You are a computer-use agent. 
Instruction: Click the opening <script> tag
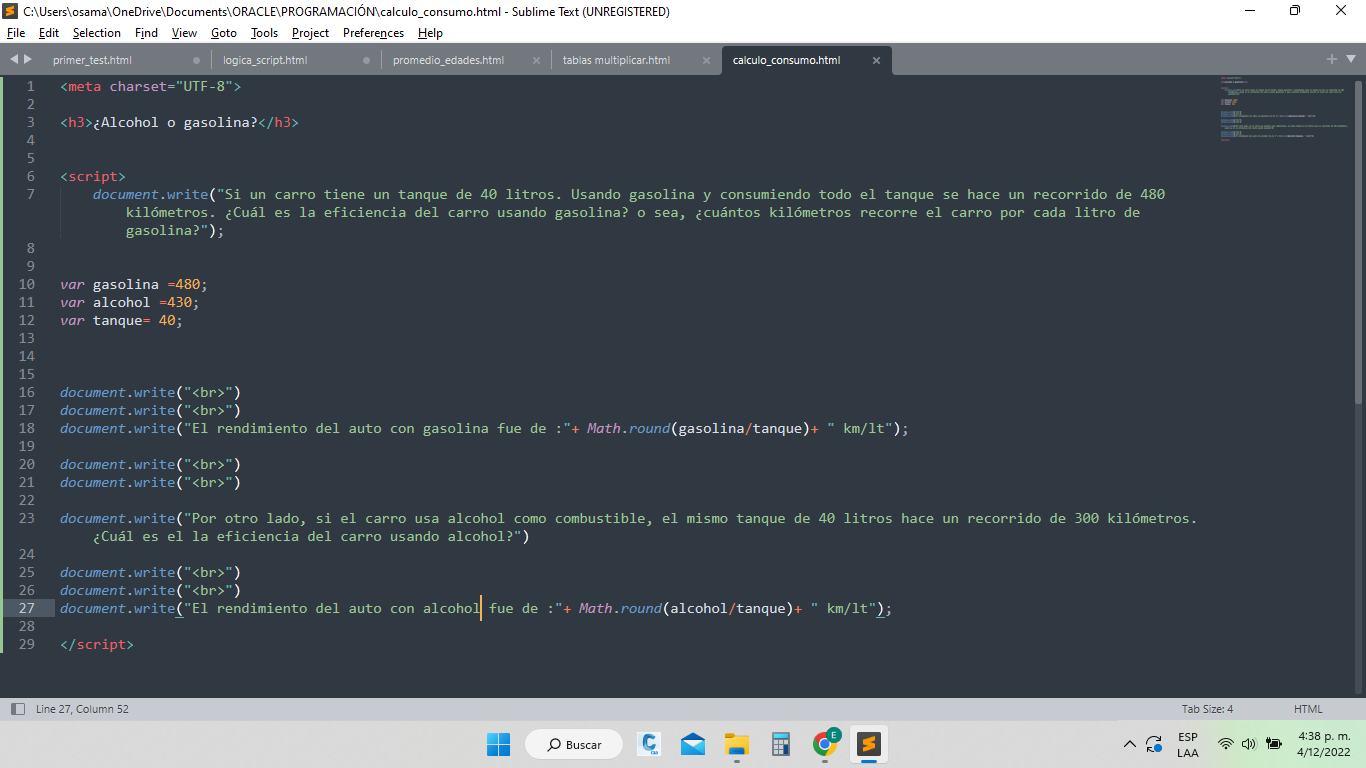pos(93,176)
